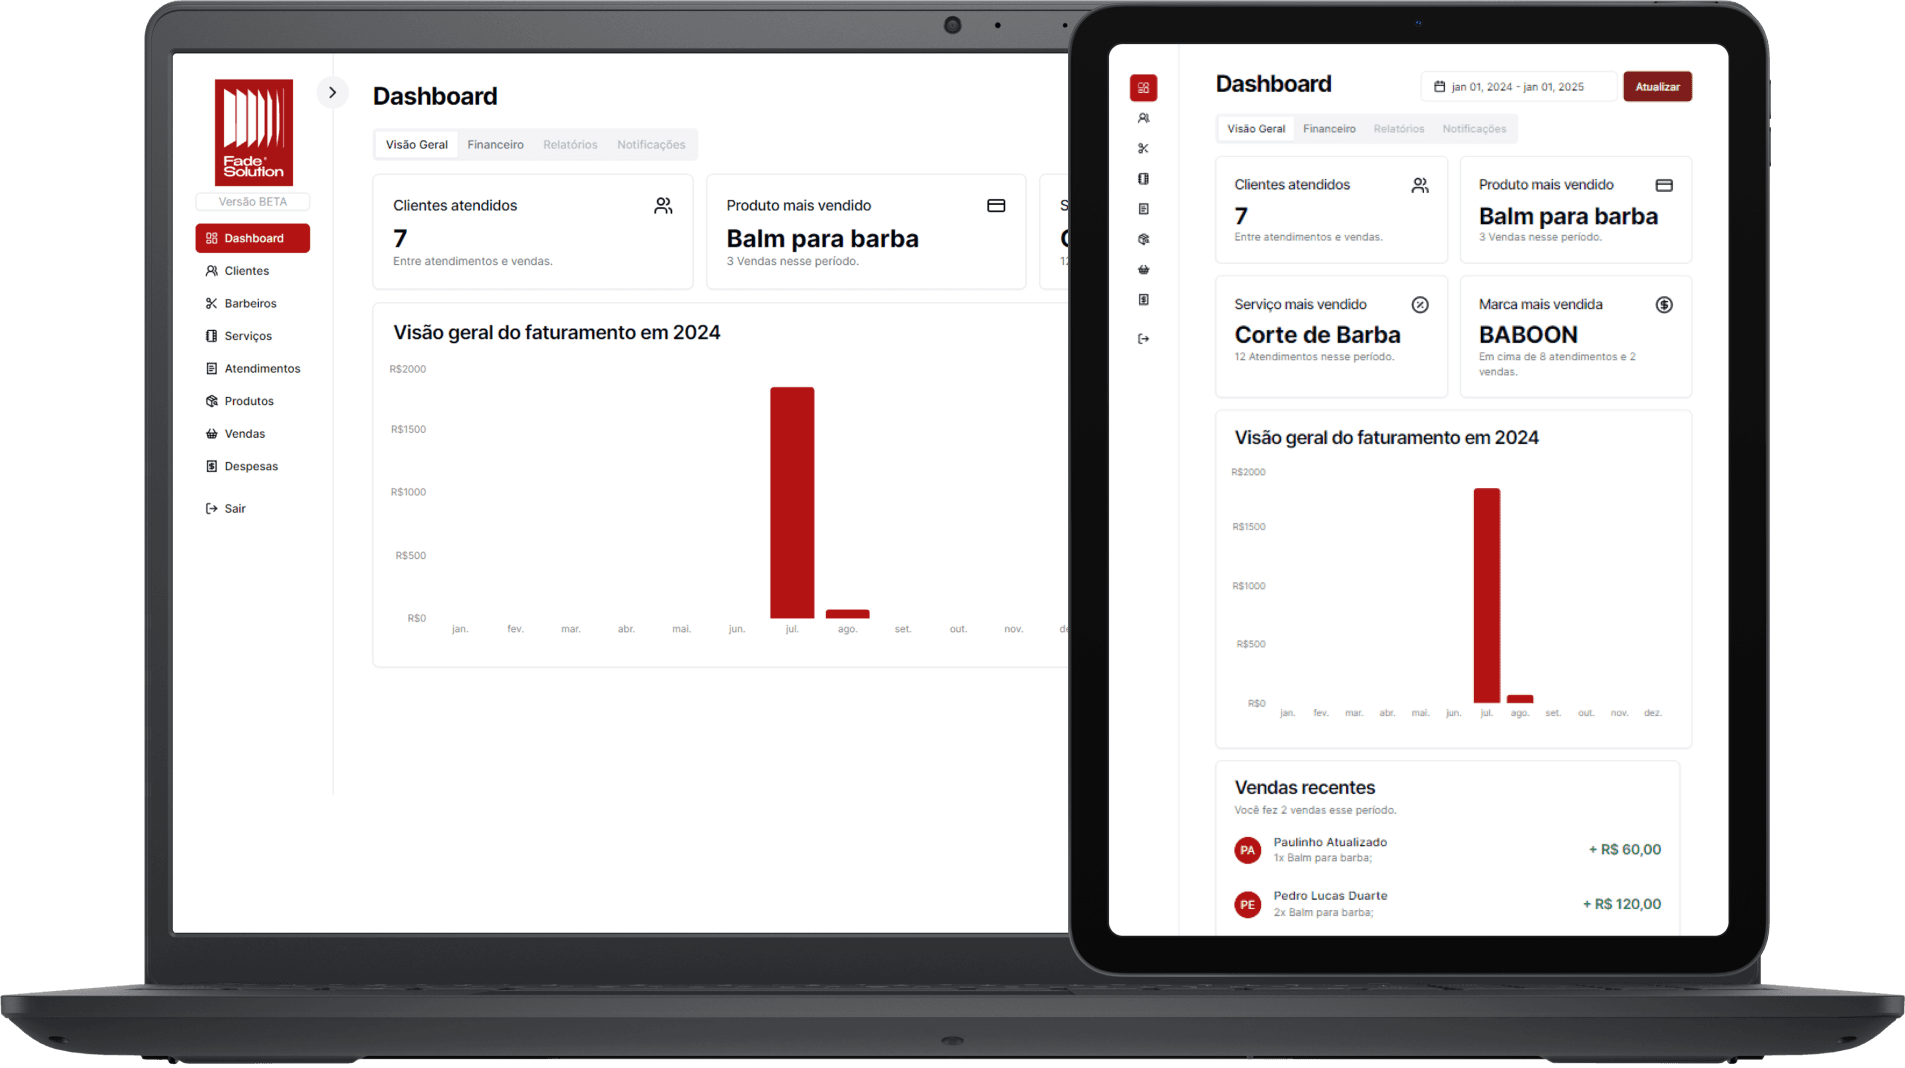Switch to Notificações tab on tablet

point(1474,129)
